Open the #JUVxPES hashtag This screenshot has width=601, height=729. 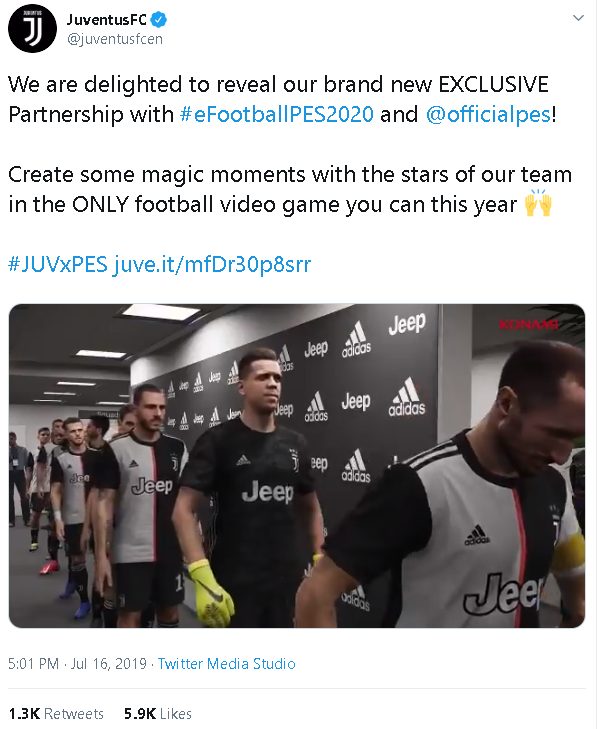click(x=58, y=264)
